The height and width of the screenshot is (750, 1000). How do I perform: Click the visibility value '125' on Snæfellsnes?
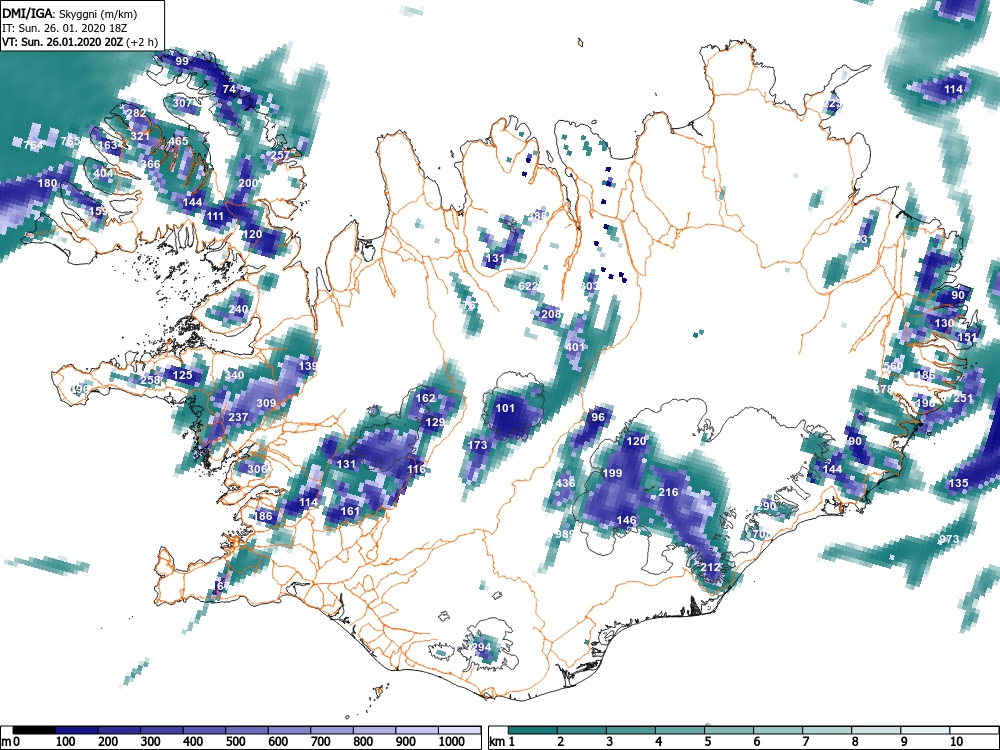(182, 374)
